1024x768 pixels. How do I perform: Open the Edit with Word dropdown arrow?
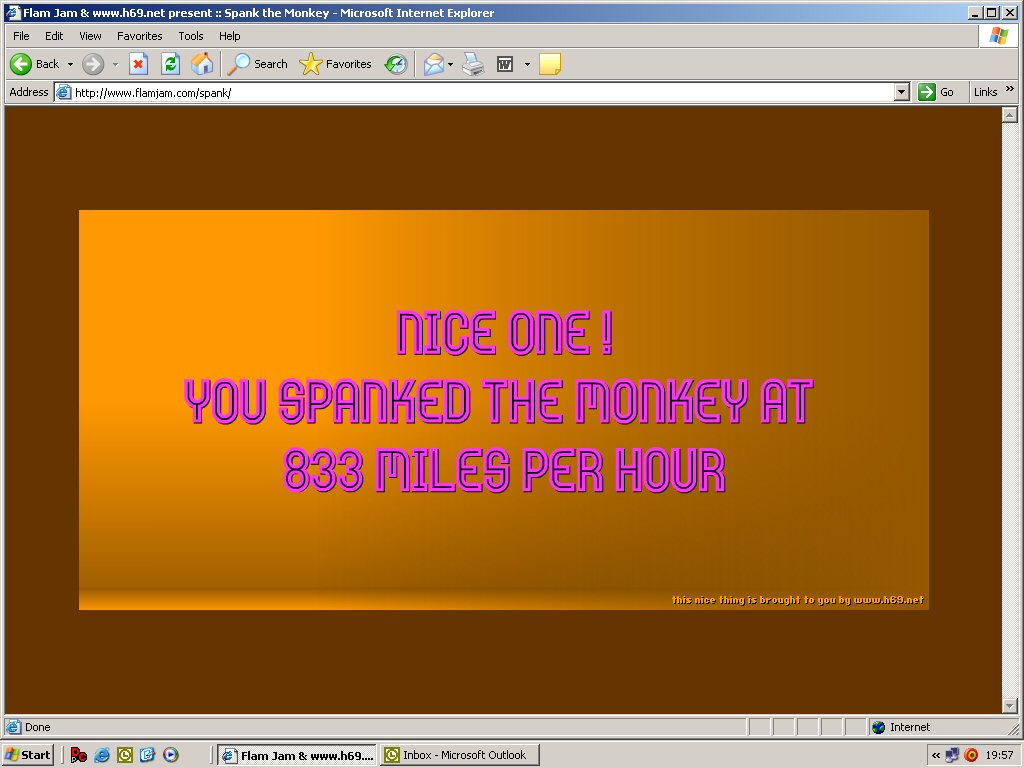(527, 64)
